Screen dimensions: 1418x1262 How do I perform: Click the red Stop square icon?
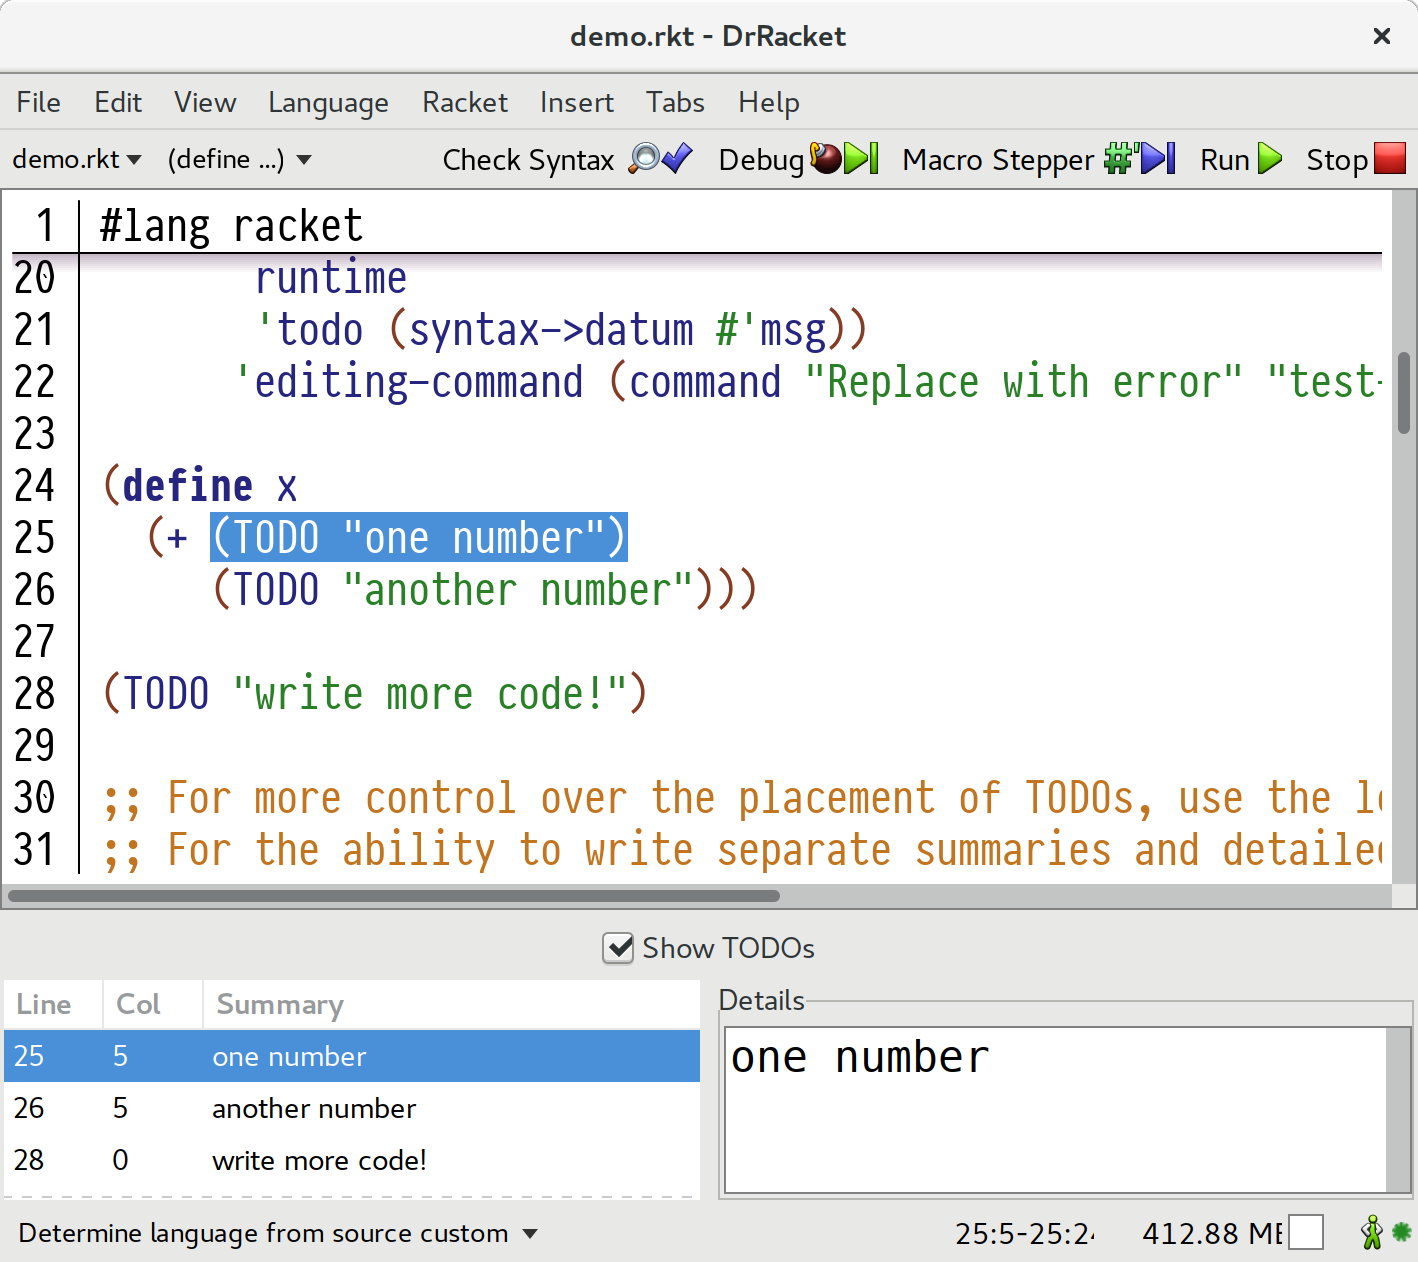1390,159
